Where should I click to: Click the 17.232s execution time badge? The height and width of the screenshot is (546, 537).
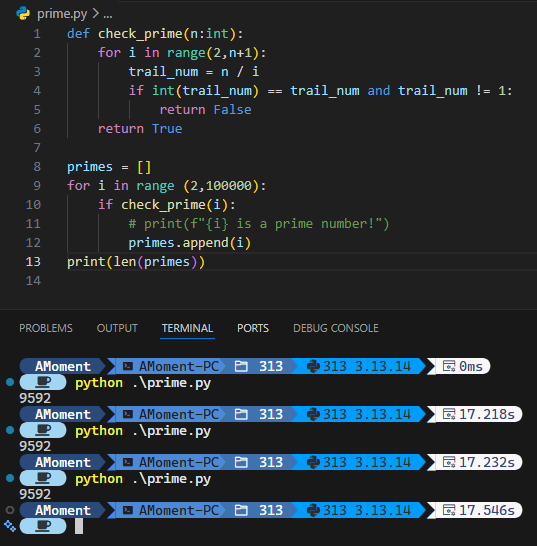[x=478, y=462]
